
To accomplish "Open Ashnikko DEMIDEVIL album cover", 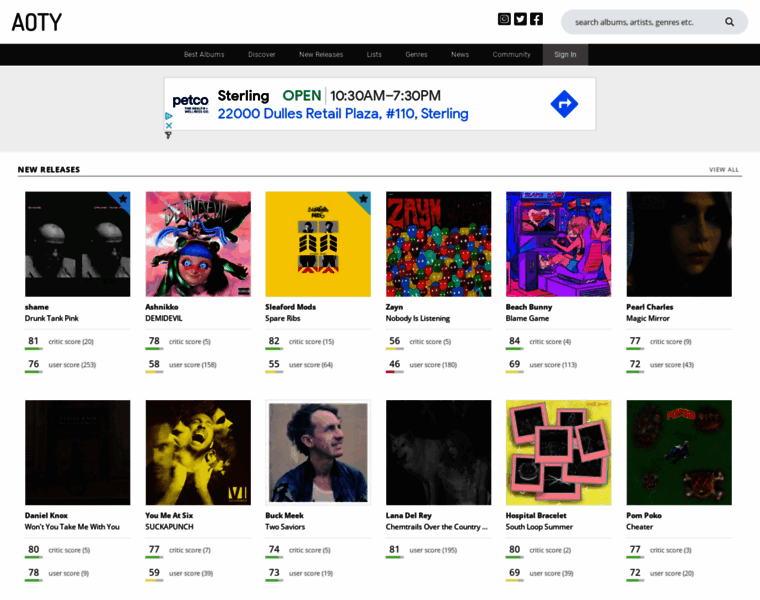I will [198, 244].
